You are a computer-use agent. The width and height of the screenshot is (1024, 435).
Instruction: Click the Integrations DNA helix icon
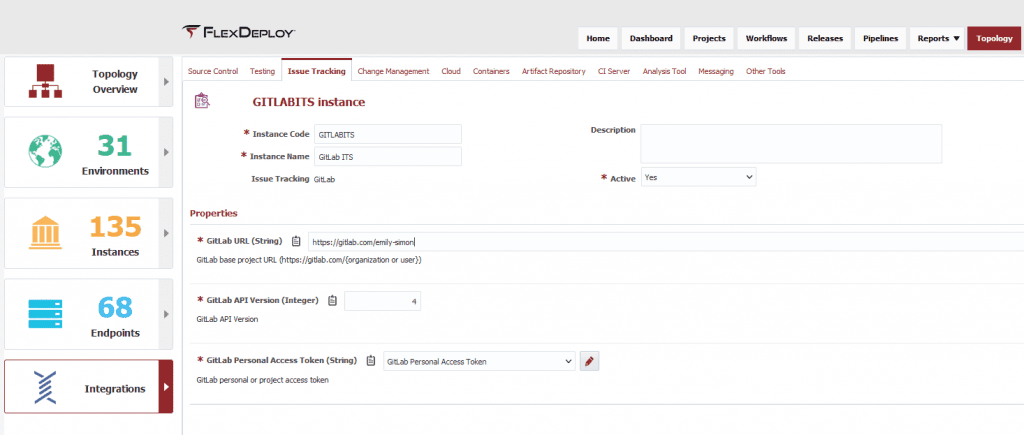point(45,387)
